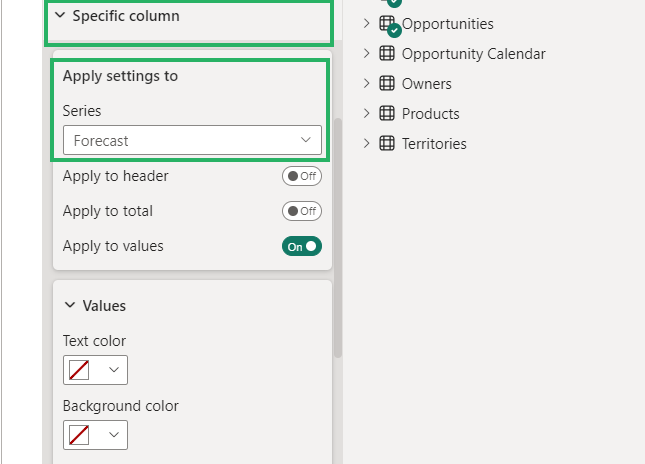
Task: Click the Background color swatch
Action: point(79,435)
